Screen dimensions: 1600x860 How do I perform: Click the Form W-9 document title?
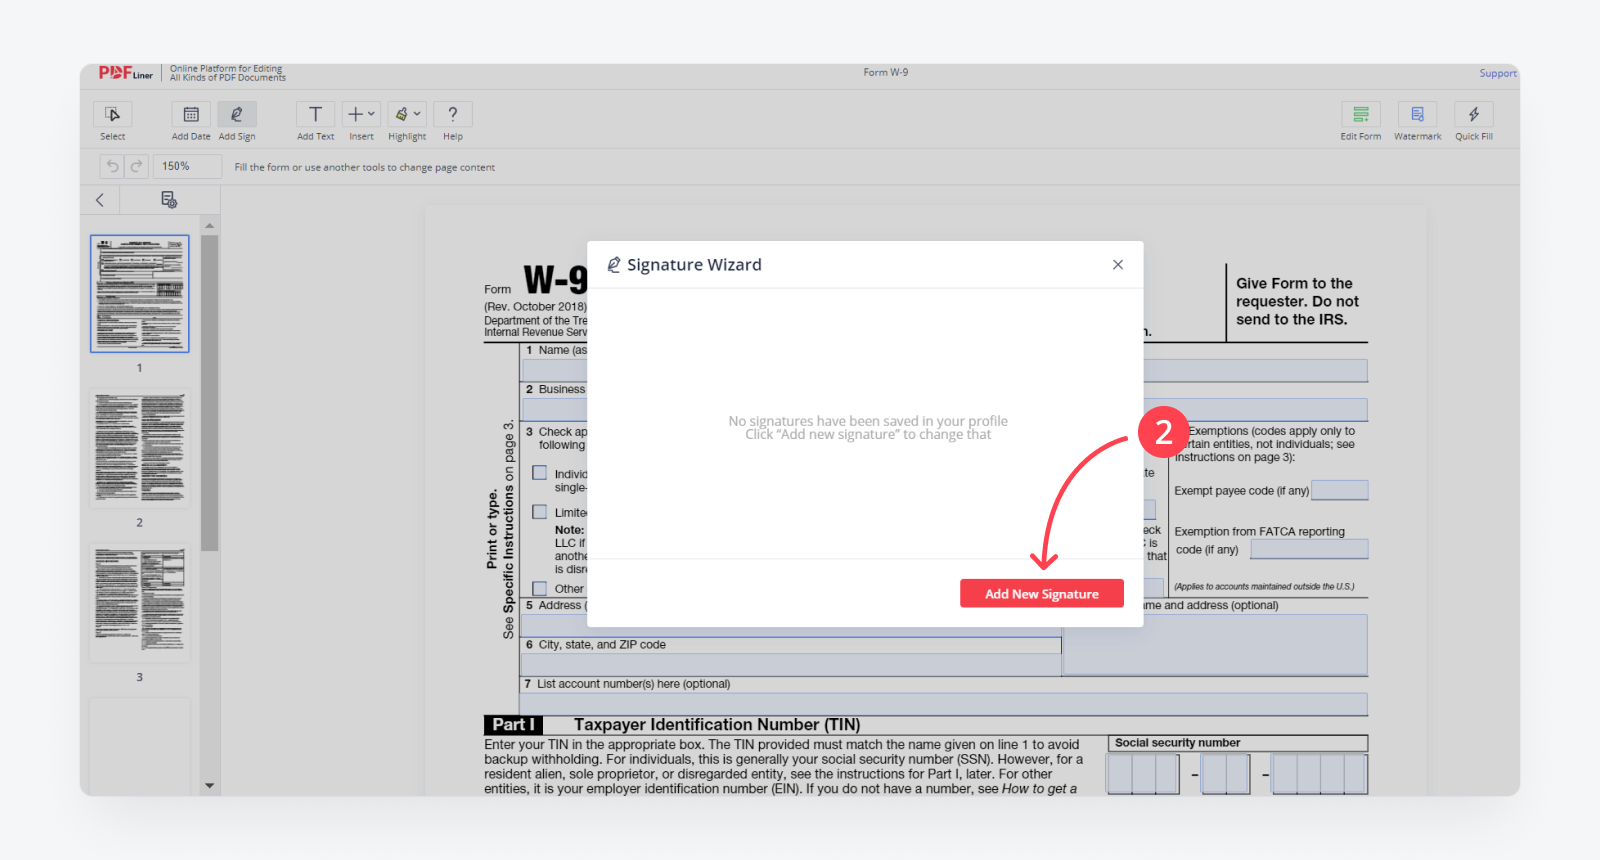point(886,73)
